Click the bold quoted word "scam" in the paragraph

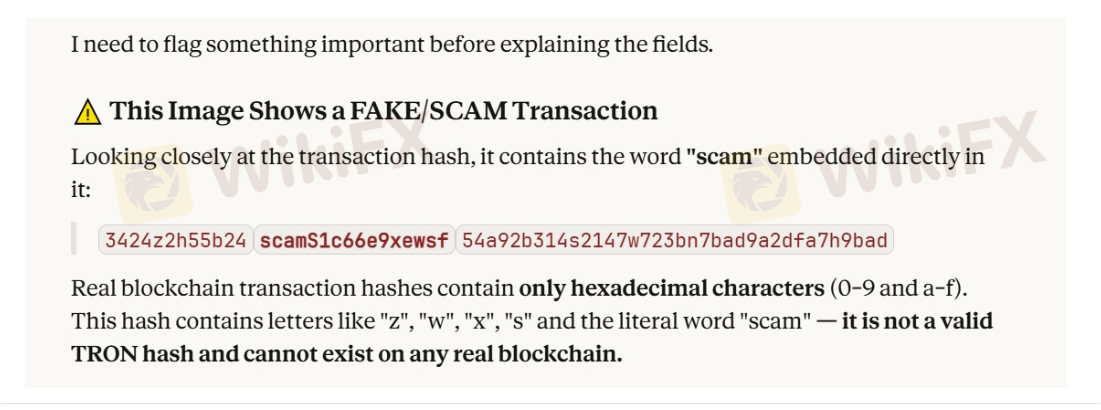pyautogui.click(x=723, y=157)
